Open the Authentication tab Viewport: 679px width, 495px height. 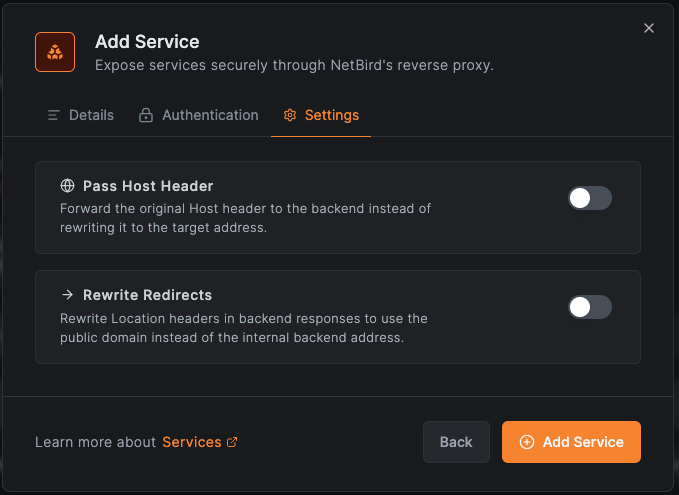(210, 115)
